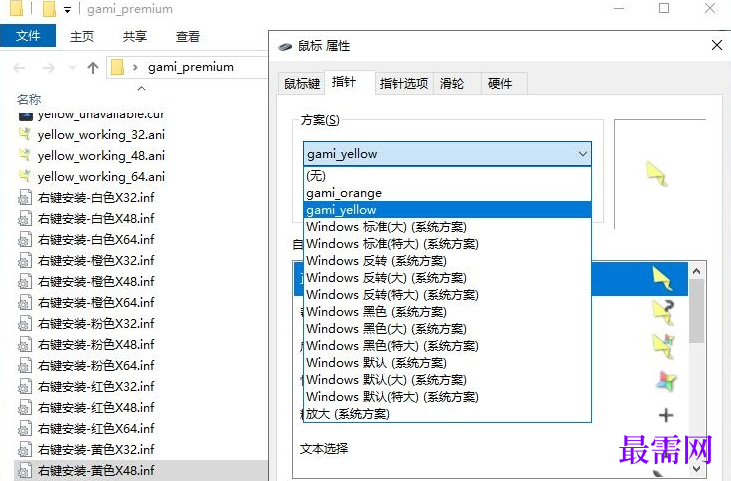Select the 文本选择 cursor row
The width and height of the screenshot is (731, 481).
(x=491, y=449)
